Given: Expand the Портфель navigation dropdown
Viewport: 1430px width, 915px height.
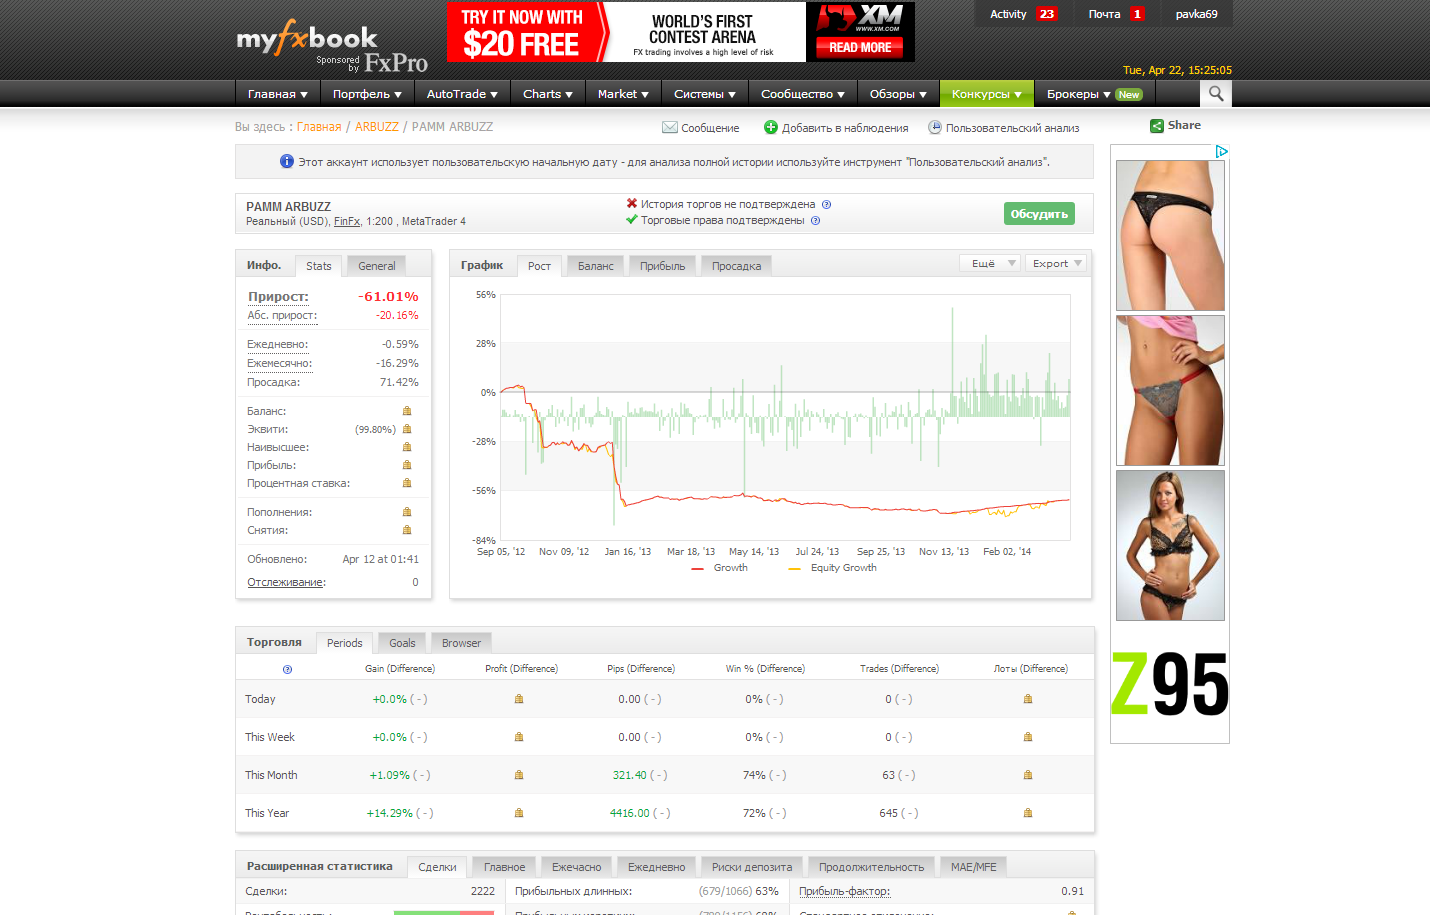Looking at the screenshot, I should click(367, 94).
